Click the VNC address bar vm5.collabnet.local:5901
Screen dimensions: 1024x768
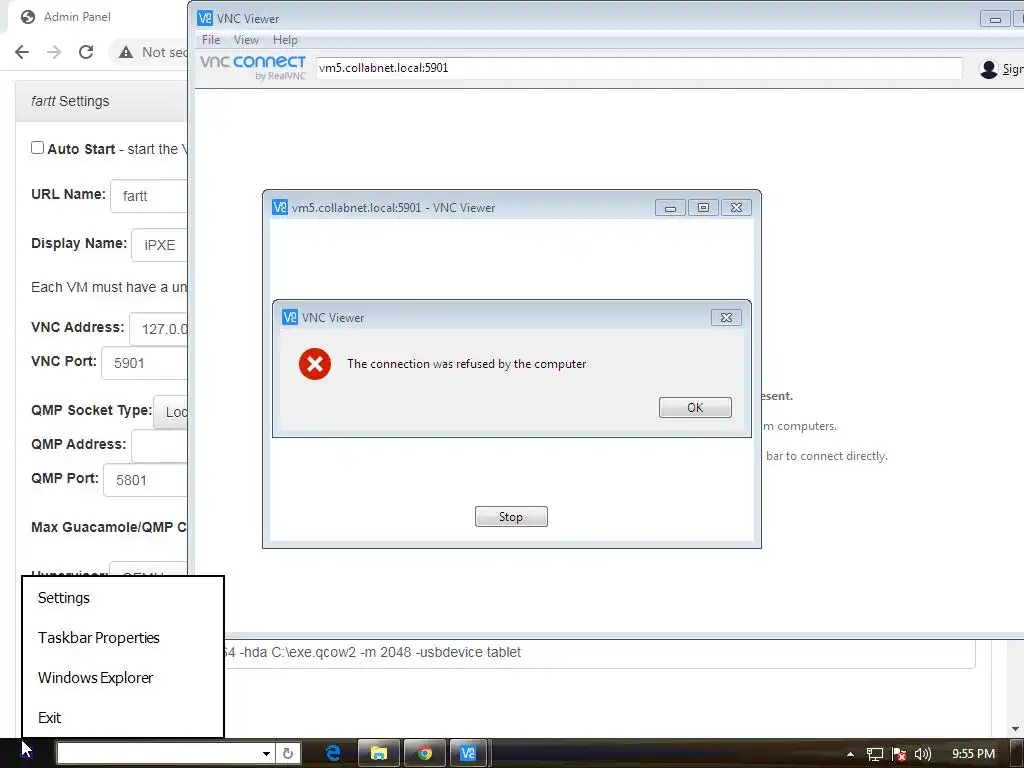(639, 68)
